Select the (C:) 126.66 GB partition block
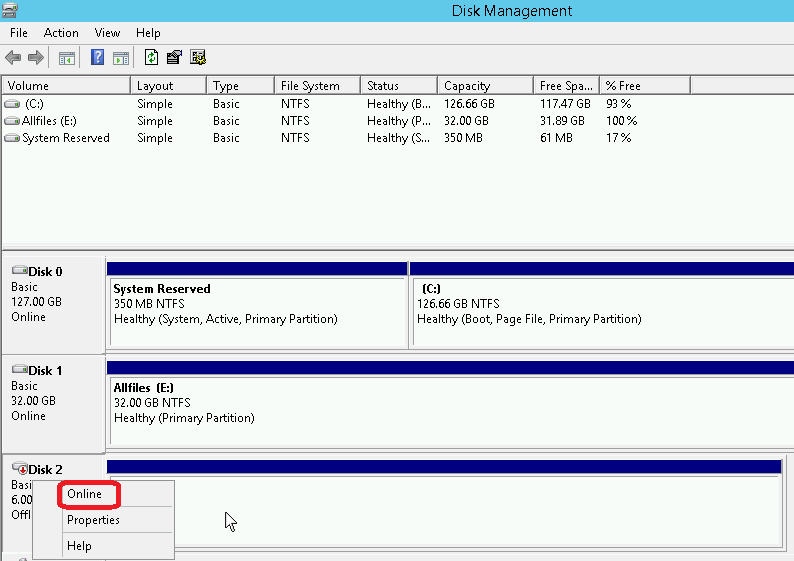This screenshot has width=794, height=561. pos(602,305)
